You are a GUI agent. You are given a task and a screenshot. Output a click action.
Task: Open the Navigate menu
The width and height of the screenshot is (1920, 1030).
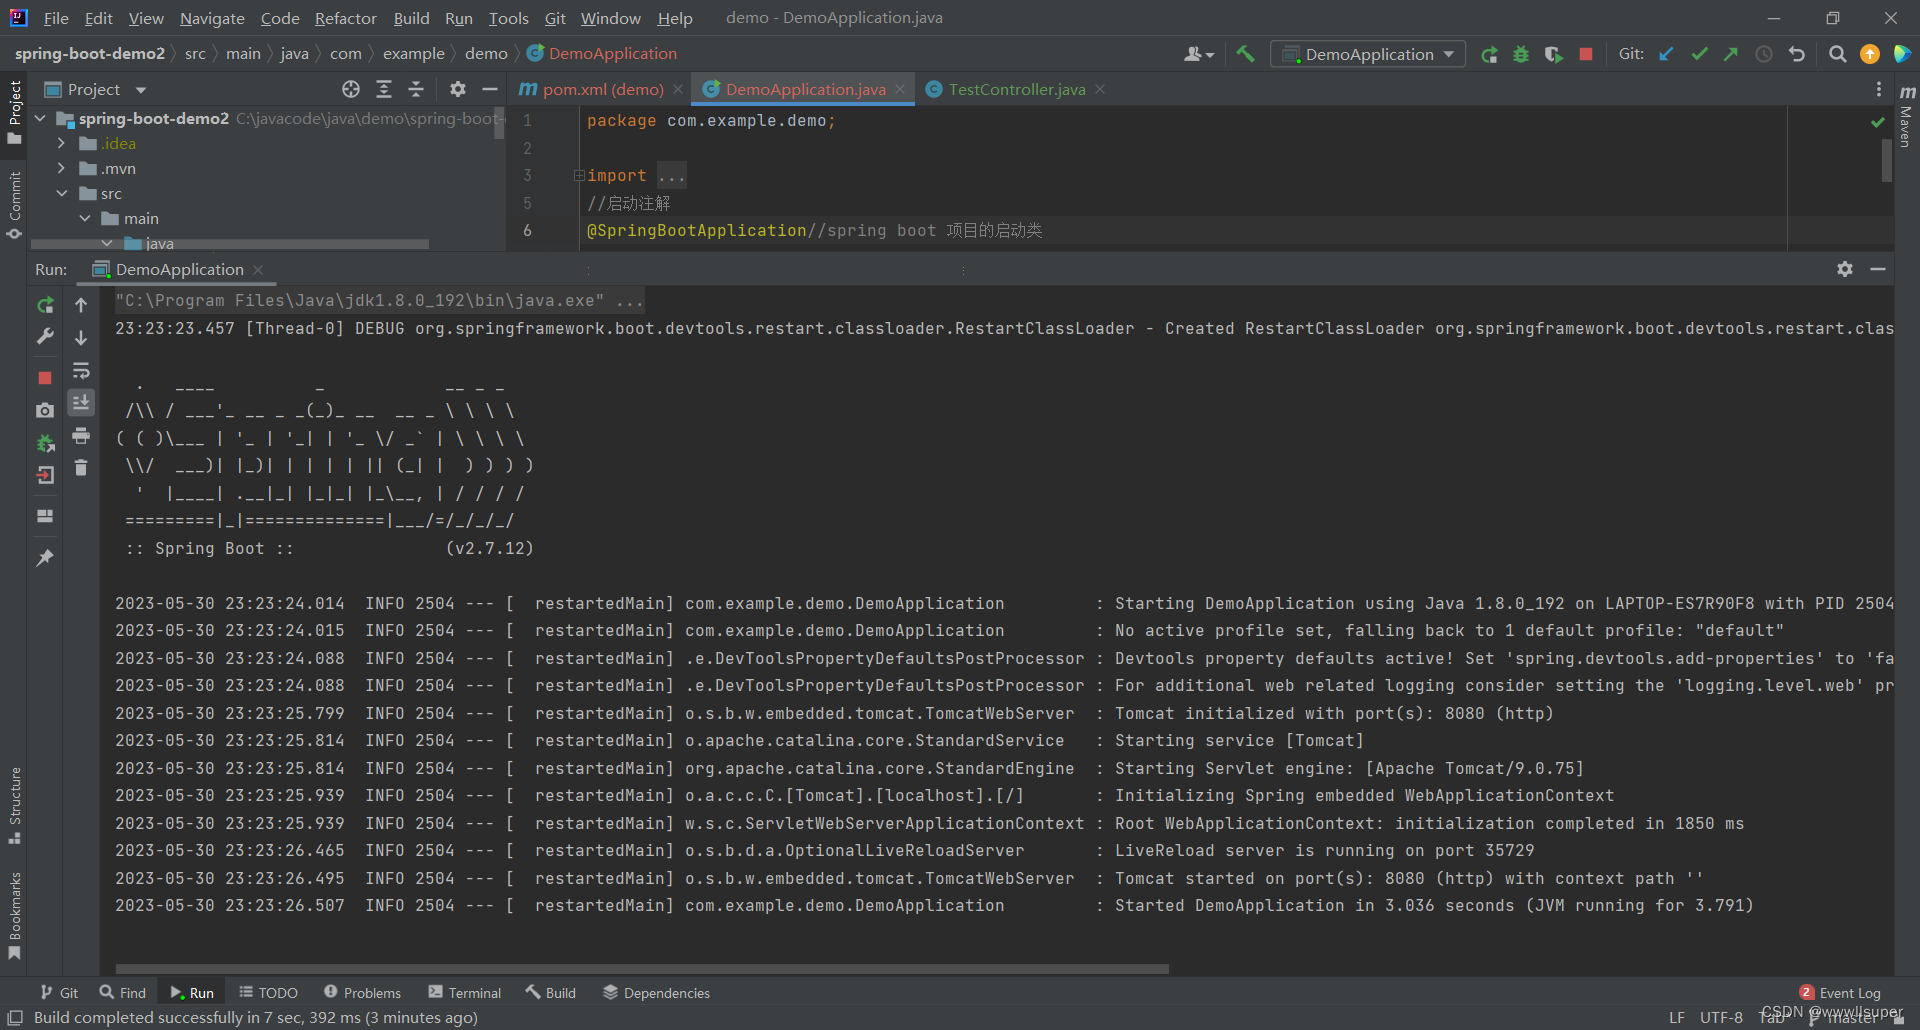pyautogui.click(x=212, y=18)
